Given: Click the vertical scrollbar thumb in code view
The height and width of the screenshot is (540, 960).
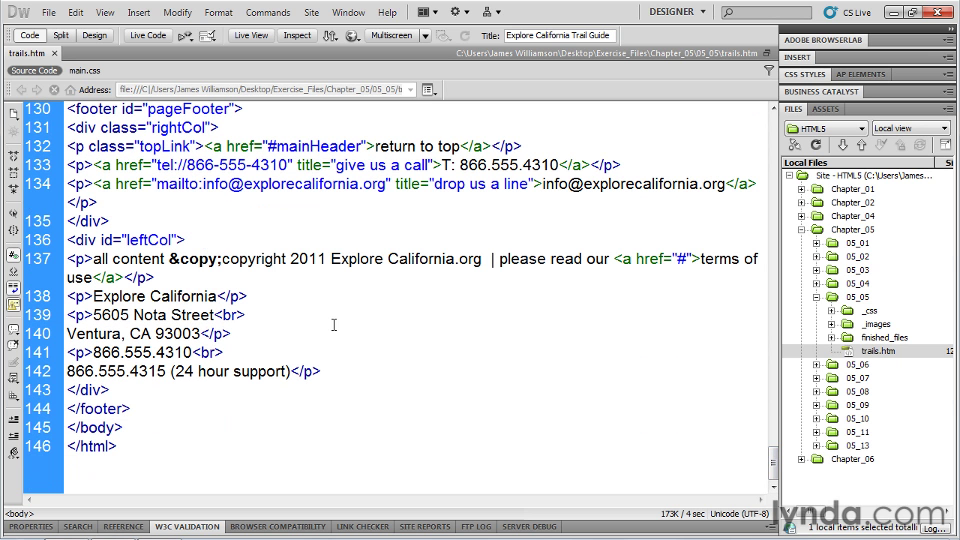Looking at the screenshot, I should [x=773, y=462].
